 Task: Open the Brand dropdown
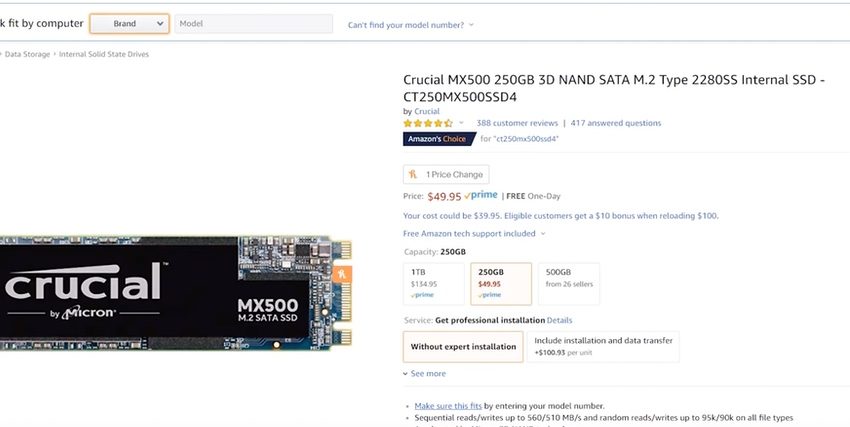point(129,24)
